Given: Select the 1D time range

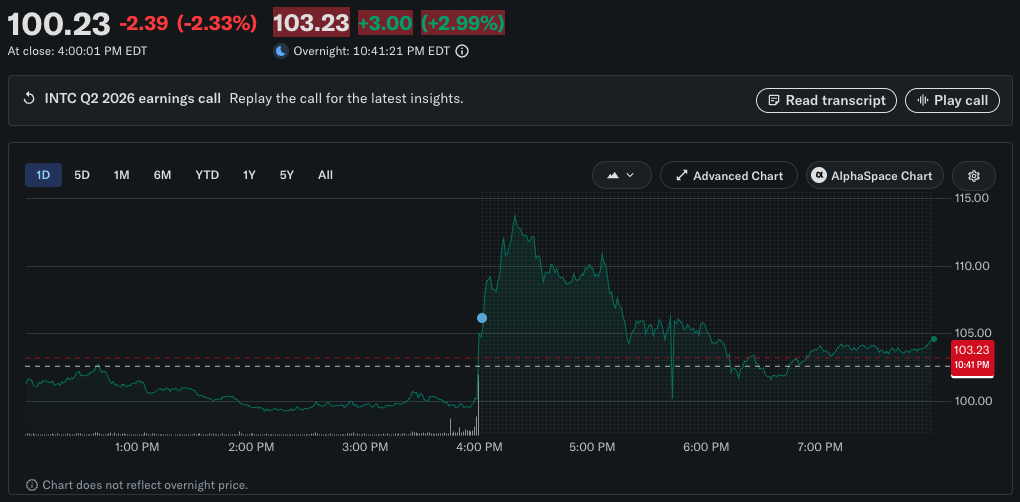Looking at the screenshot, I should point(44,175).
